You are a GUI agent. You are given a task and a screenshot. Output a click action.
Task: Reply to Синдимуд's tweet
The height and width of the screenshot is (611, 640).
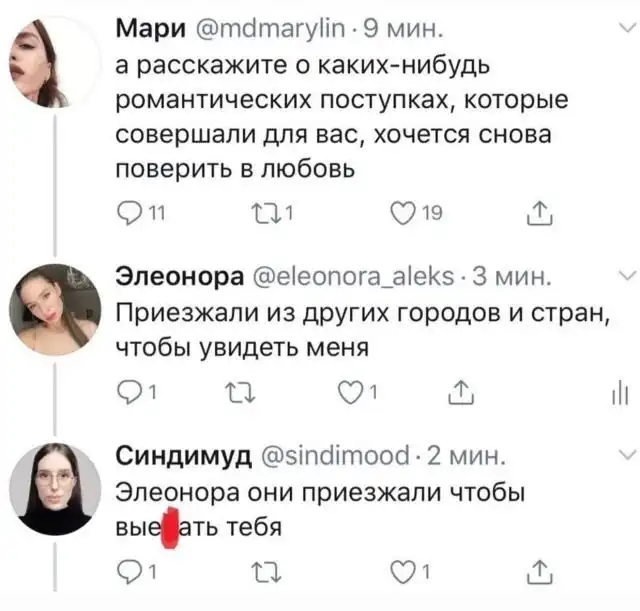126,572
